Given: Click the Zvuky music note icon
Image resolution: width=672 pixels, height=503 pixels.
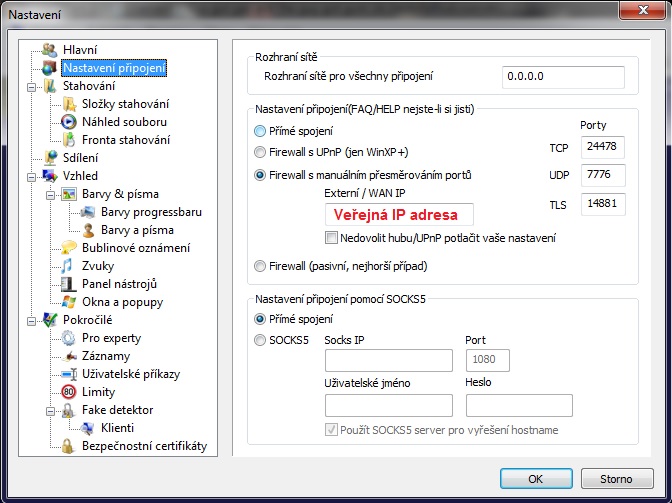Looking at the screenshot, I should tap(69, 266).
